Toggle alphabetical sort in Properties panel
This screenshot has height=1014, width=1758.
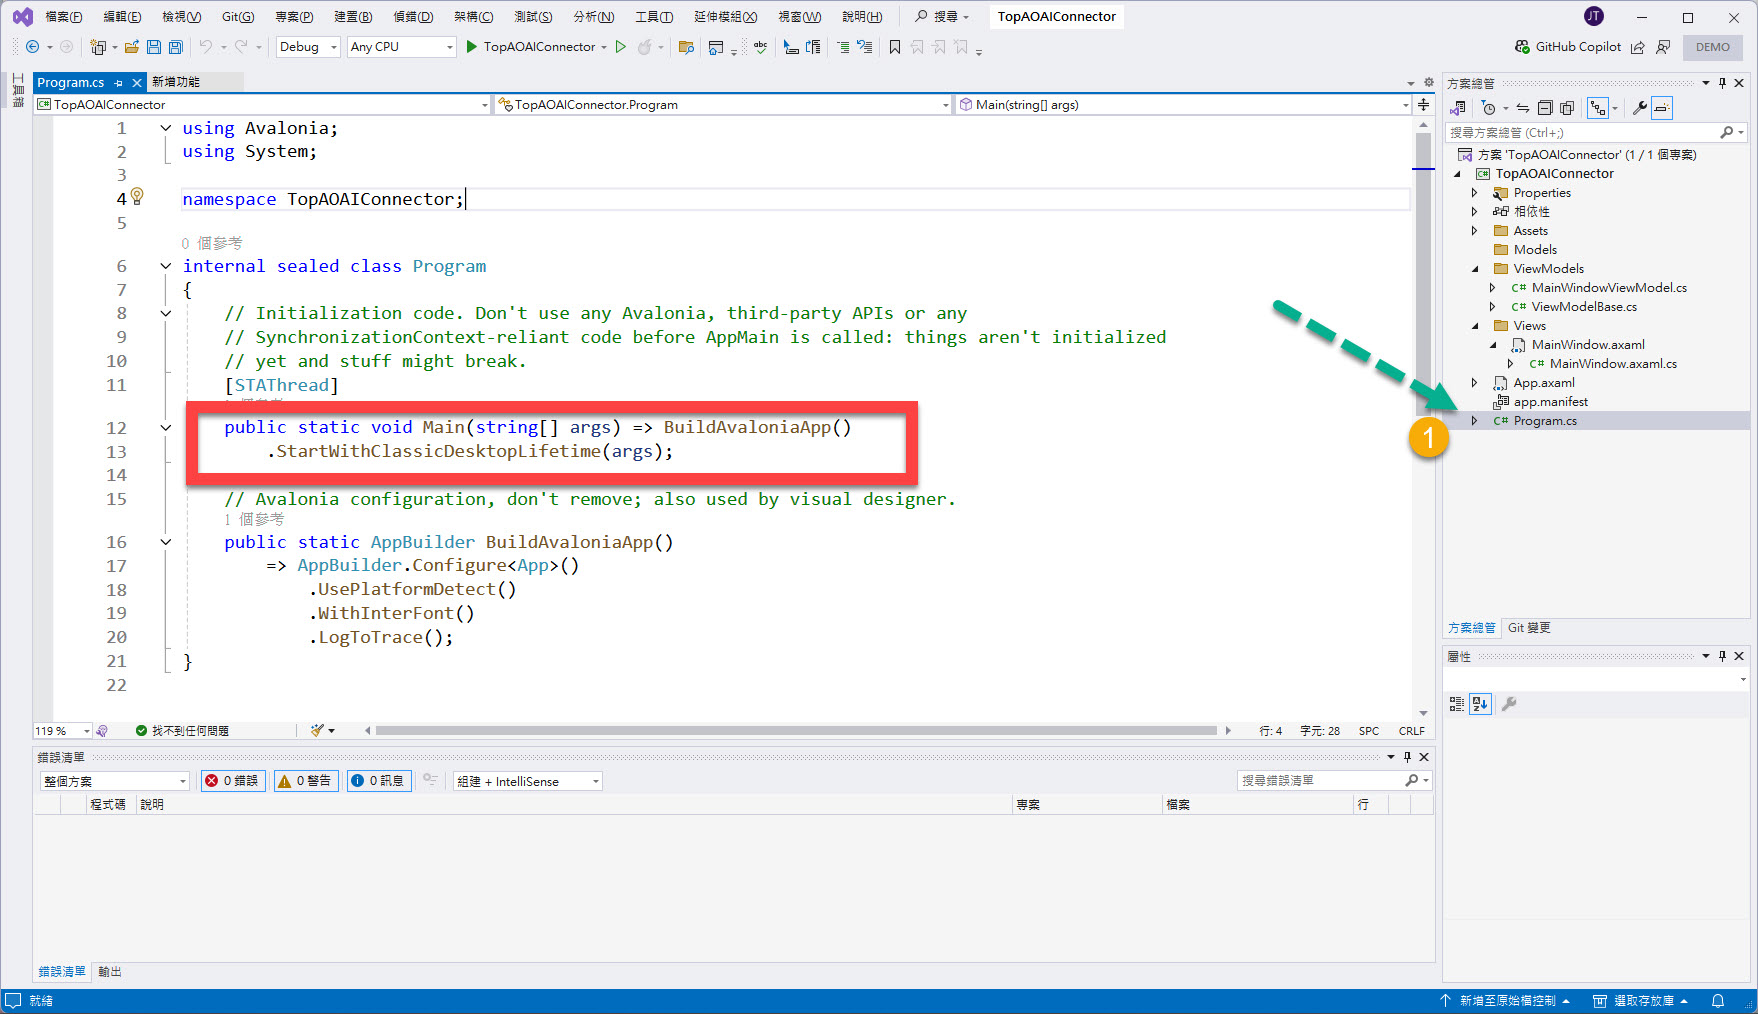(1480, 704)
